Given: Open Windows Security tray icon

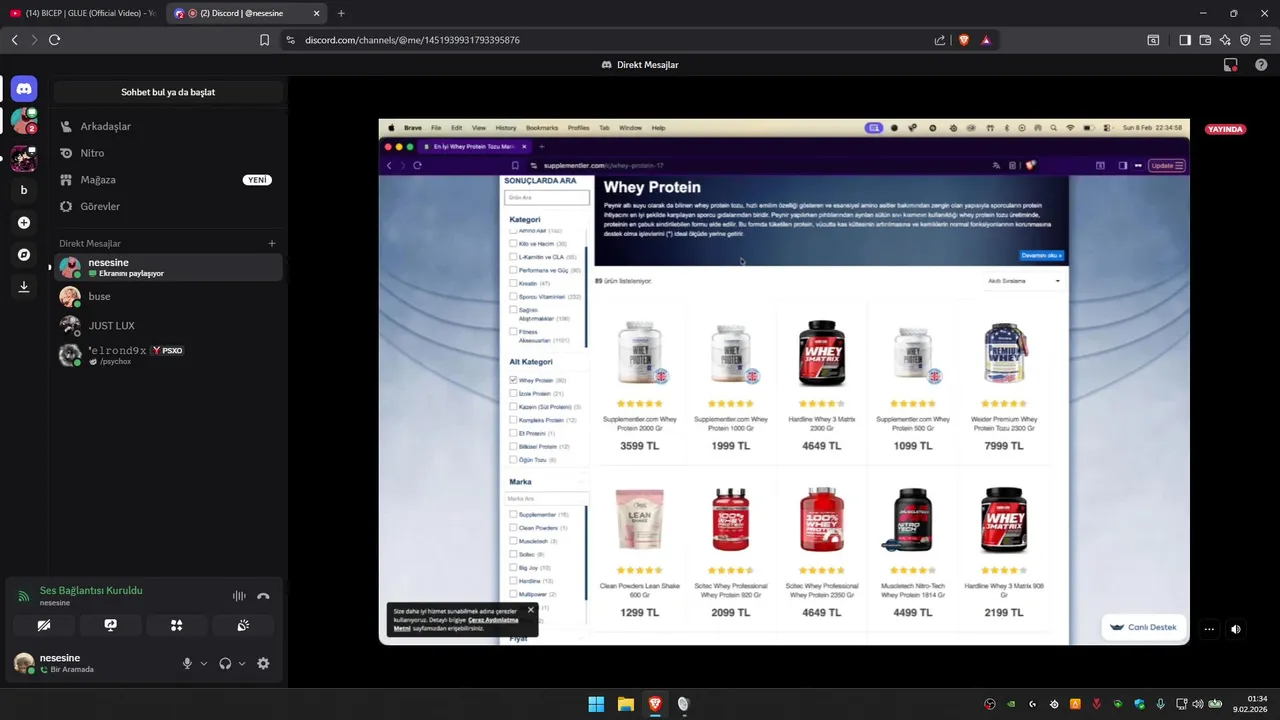Looking at the screenshot, I should (1139, 704).
